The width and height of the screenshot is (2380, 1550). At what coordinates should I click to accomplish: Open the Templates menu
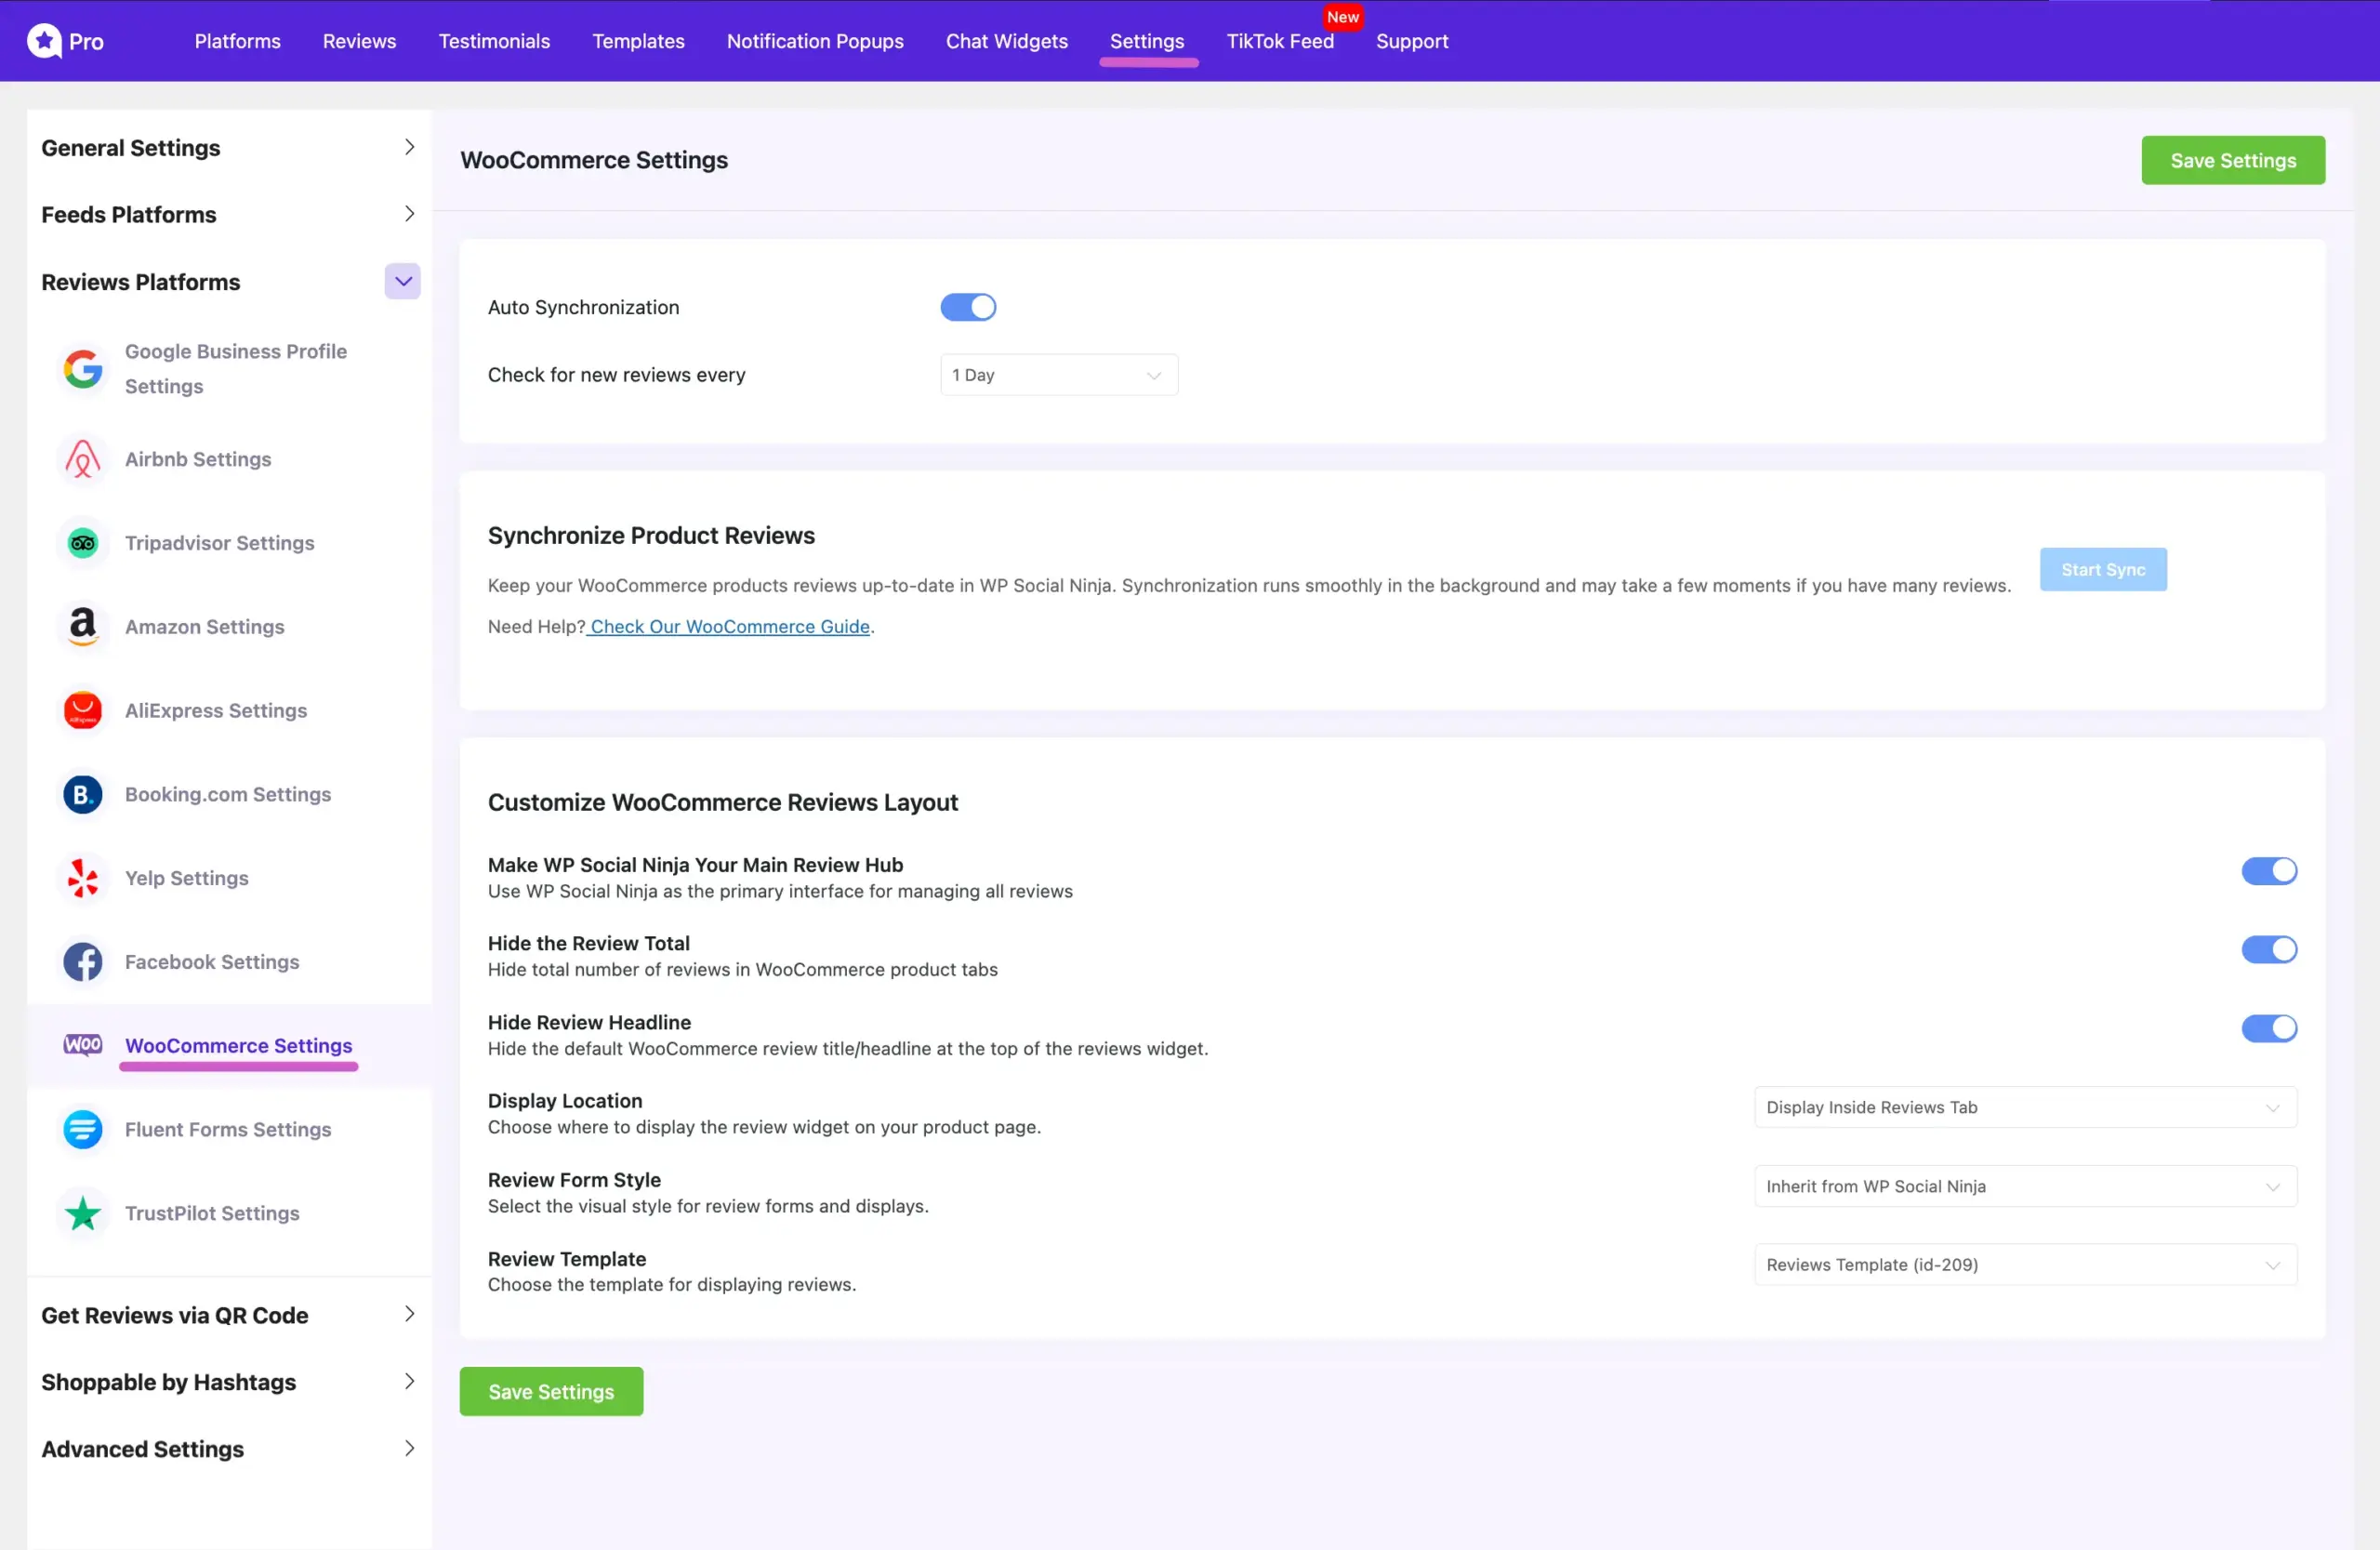click(x=638, y=41)
